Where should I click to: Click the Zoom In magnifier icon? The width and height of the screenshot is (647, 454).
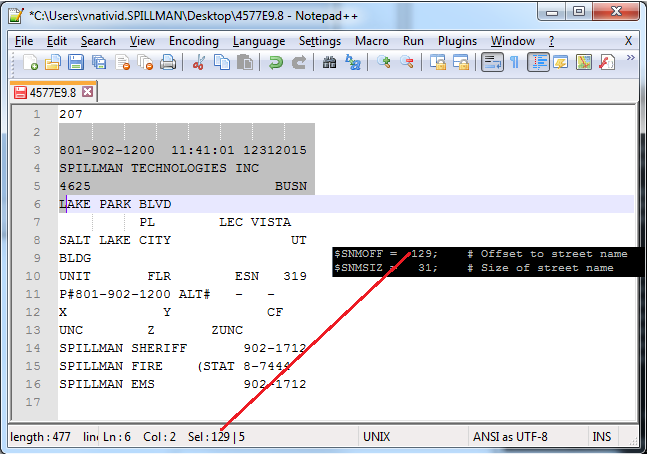click(384, 63)
